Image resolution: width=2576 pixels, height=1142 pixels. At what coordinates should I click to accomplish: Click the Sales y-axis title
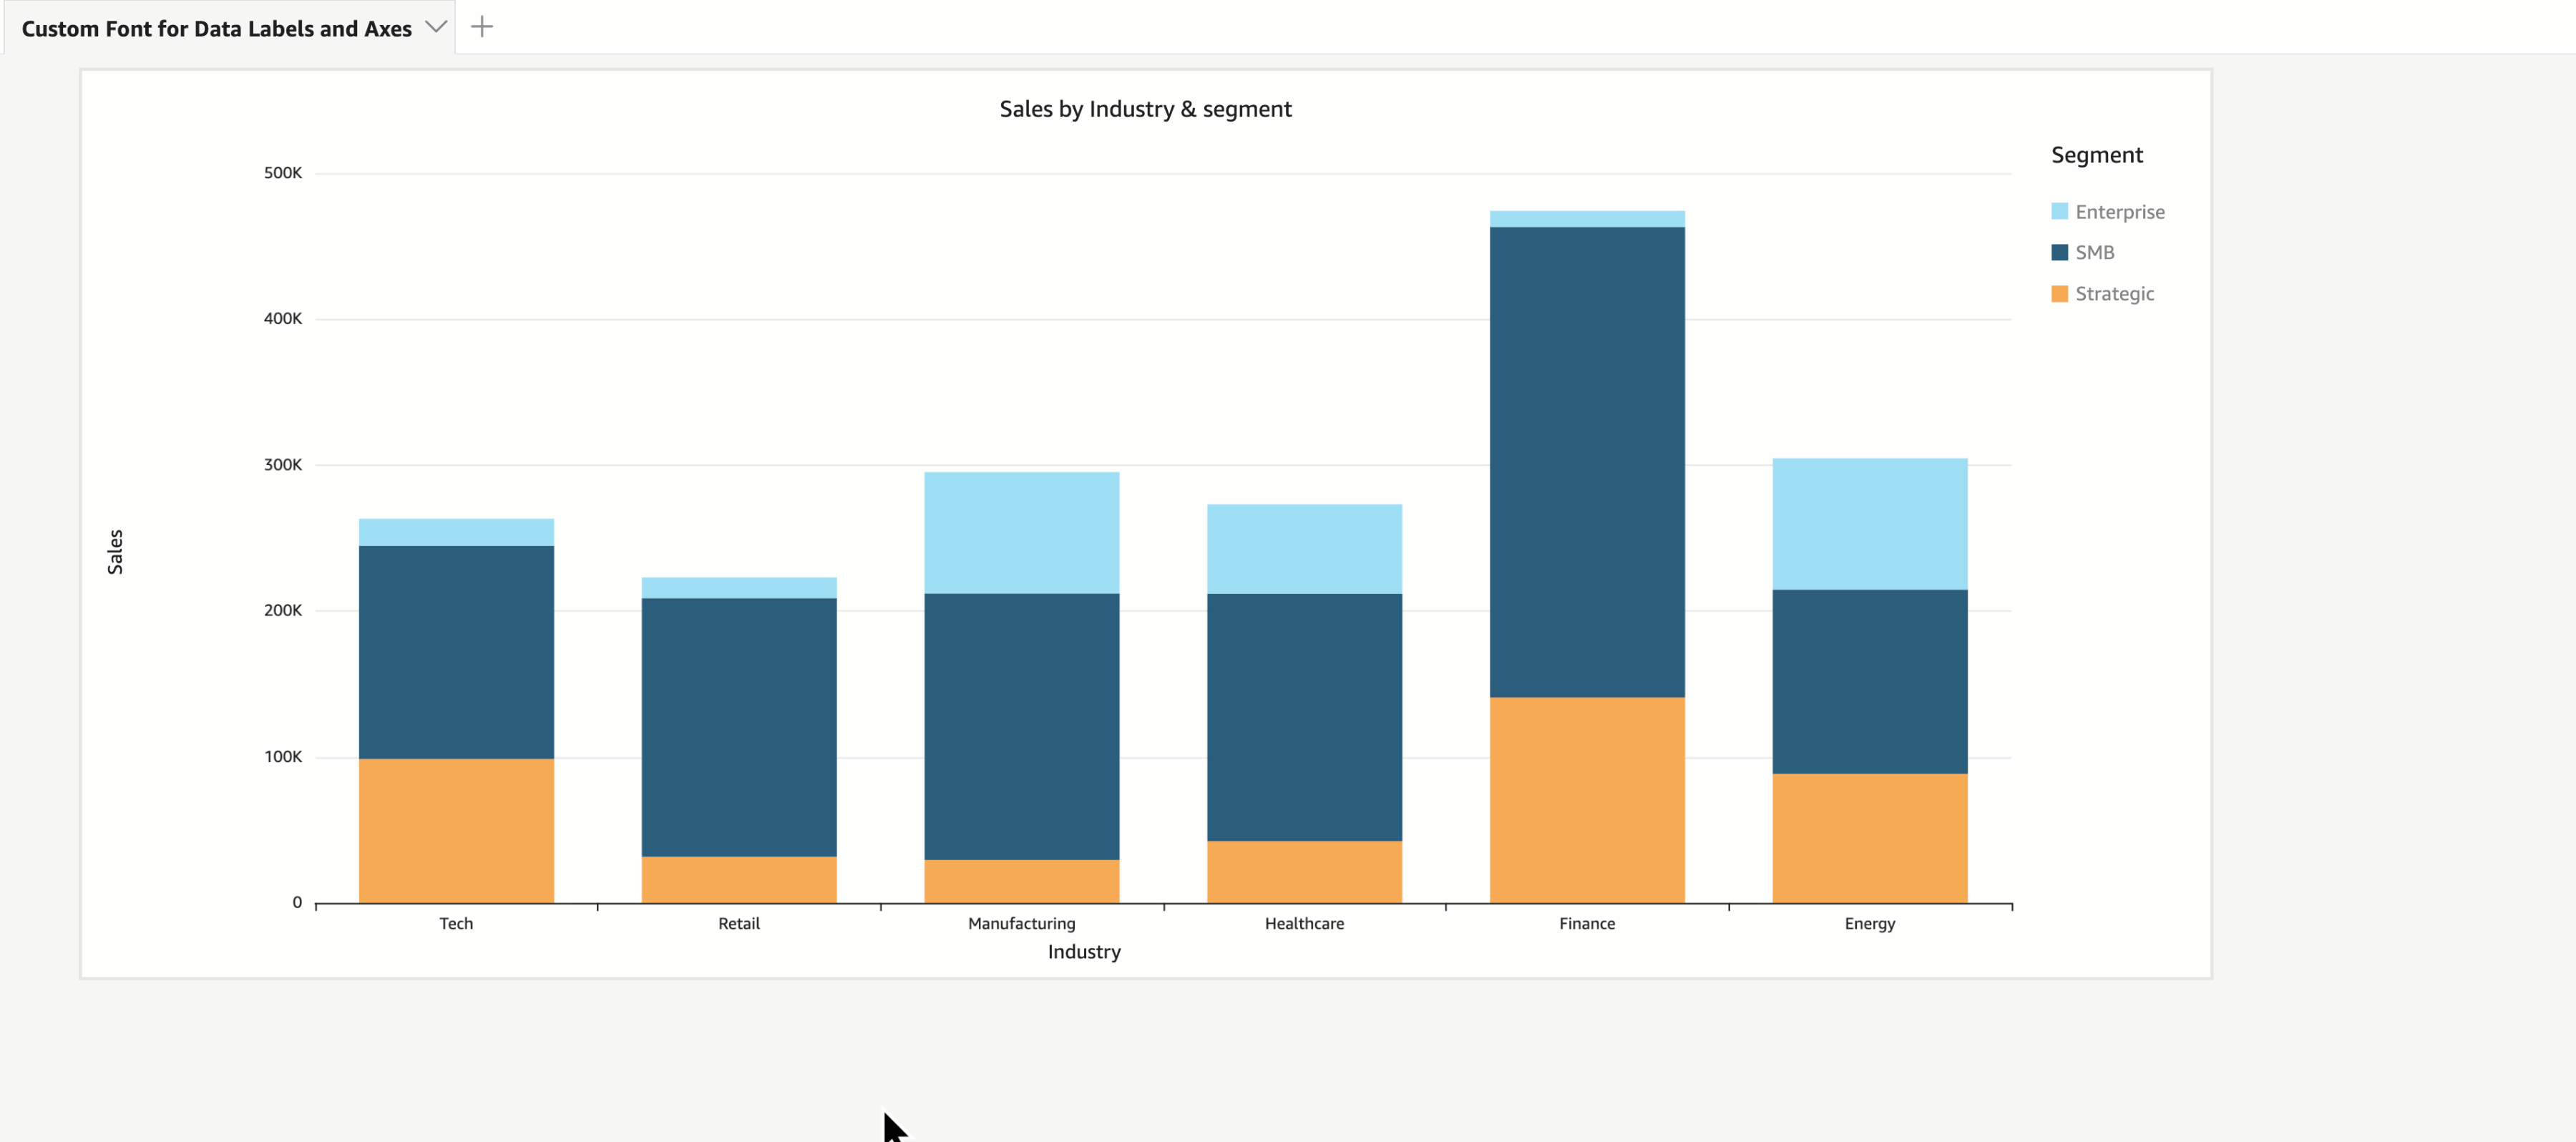click(x=115, y=552)
